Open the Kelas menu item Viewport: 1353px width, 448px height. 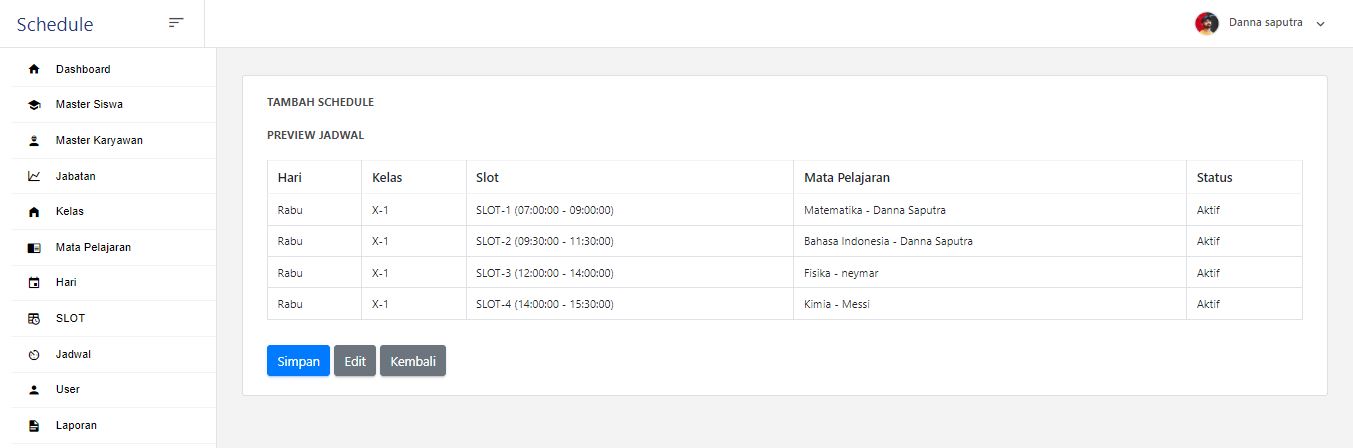coord(70,212)
